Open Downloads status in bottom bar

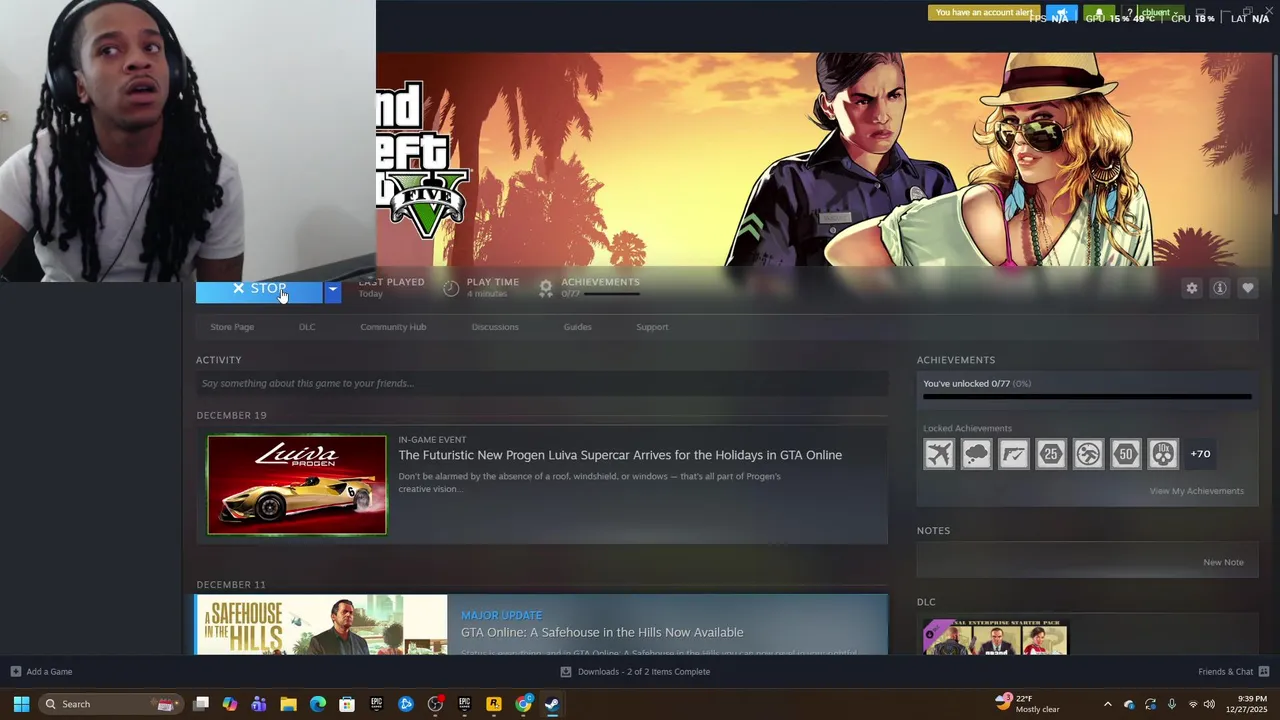635,672
